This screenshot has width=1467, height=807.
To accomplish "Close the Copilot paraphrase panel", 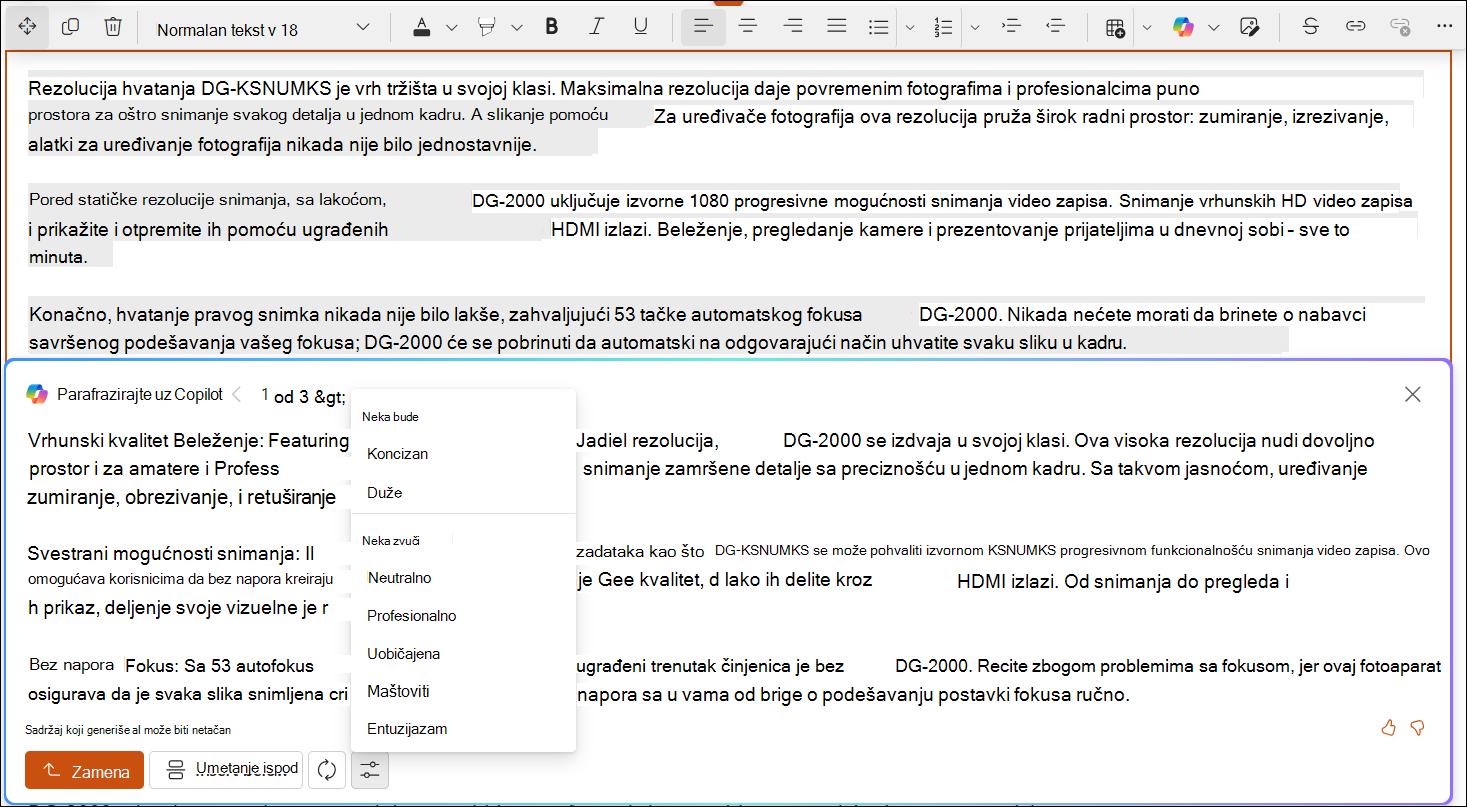I will 1413,394.
